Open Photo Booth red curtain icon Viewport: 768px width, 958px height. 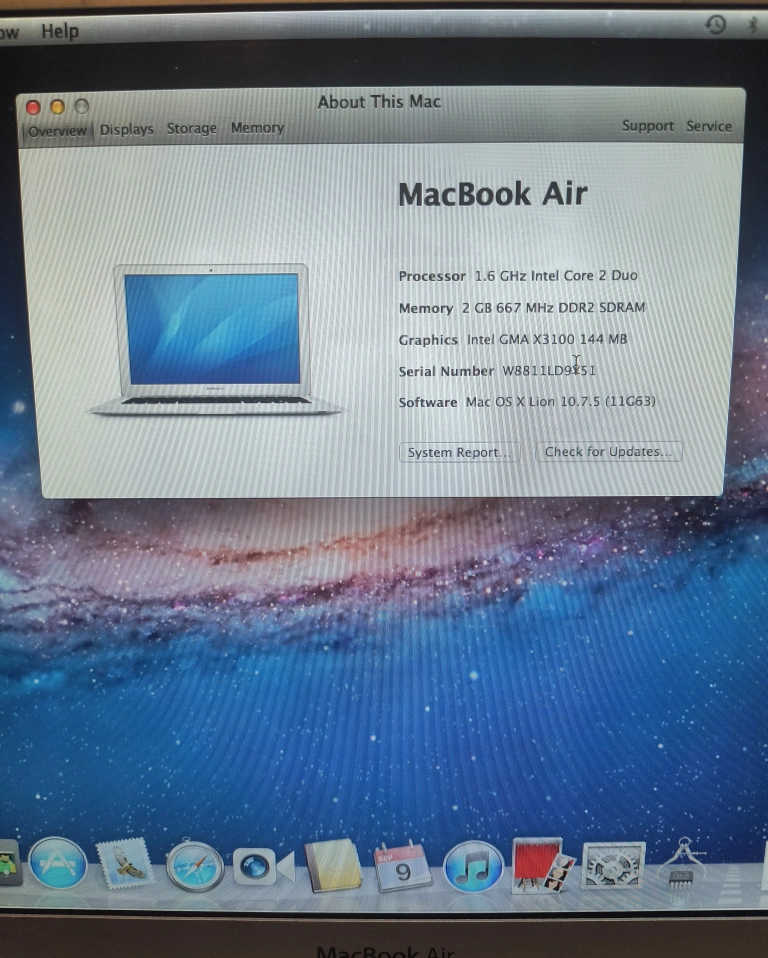[543, 866]
